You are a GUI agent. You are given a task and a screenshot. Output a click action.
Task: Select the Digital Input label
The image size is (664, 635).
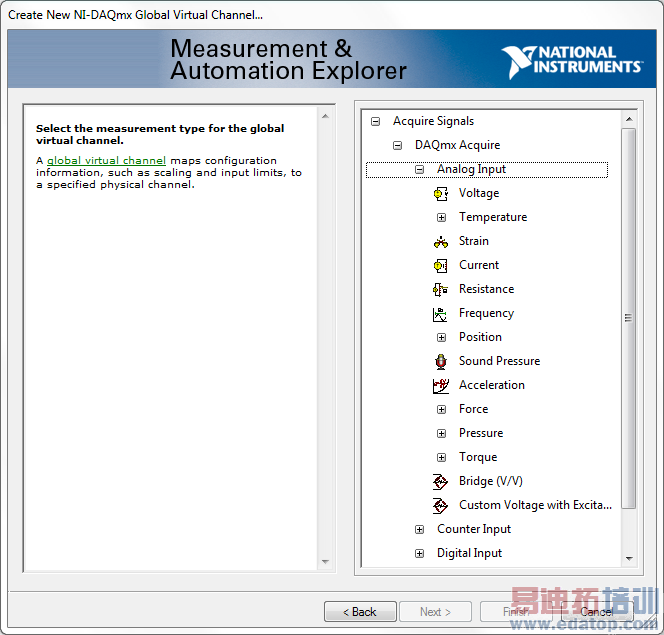(469, 553)
